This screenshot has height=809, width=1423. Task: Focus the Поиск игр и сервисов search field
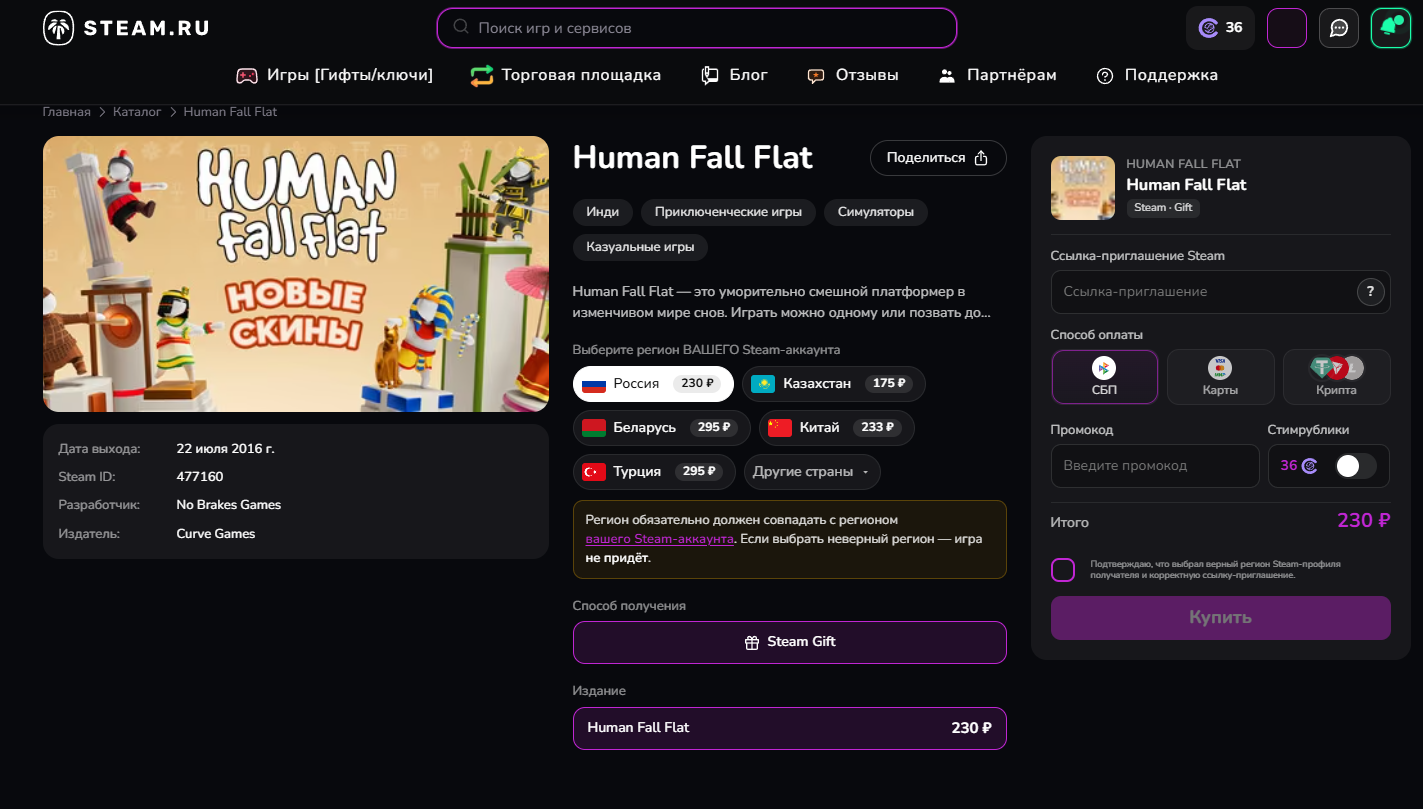tap(697, 28)
